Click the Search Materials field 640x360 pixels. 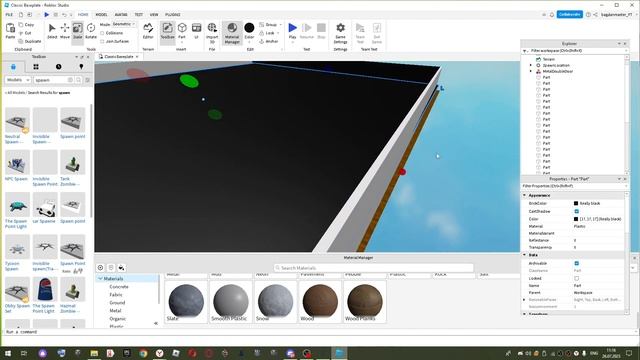pos(373,268)
